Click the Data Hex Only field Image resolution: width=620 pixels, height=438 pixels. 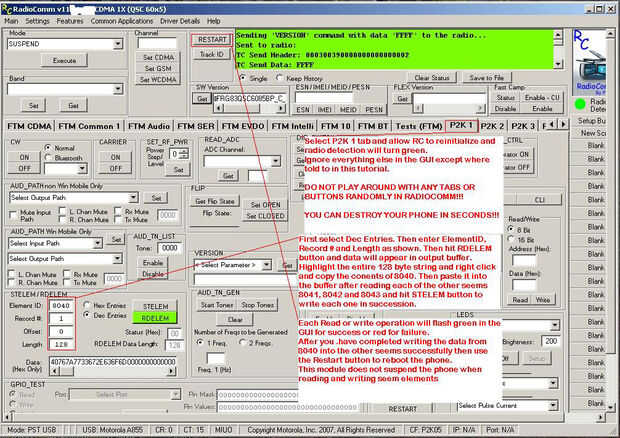[x=113, y=362]
